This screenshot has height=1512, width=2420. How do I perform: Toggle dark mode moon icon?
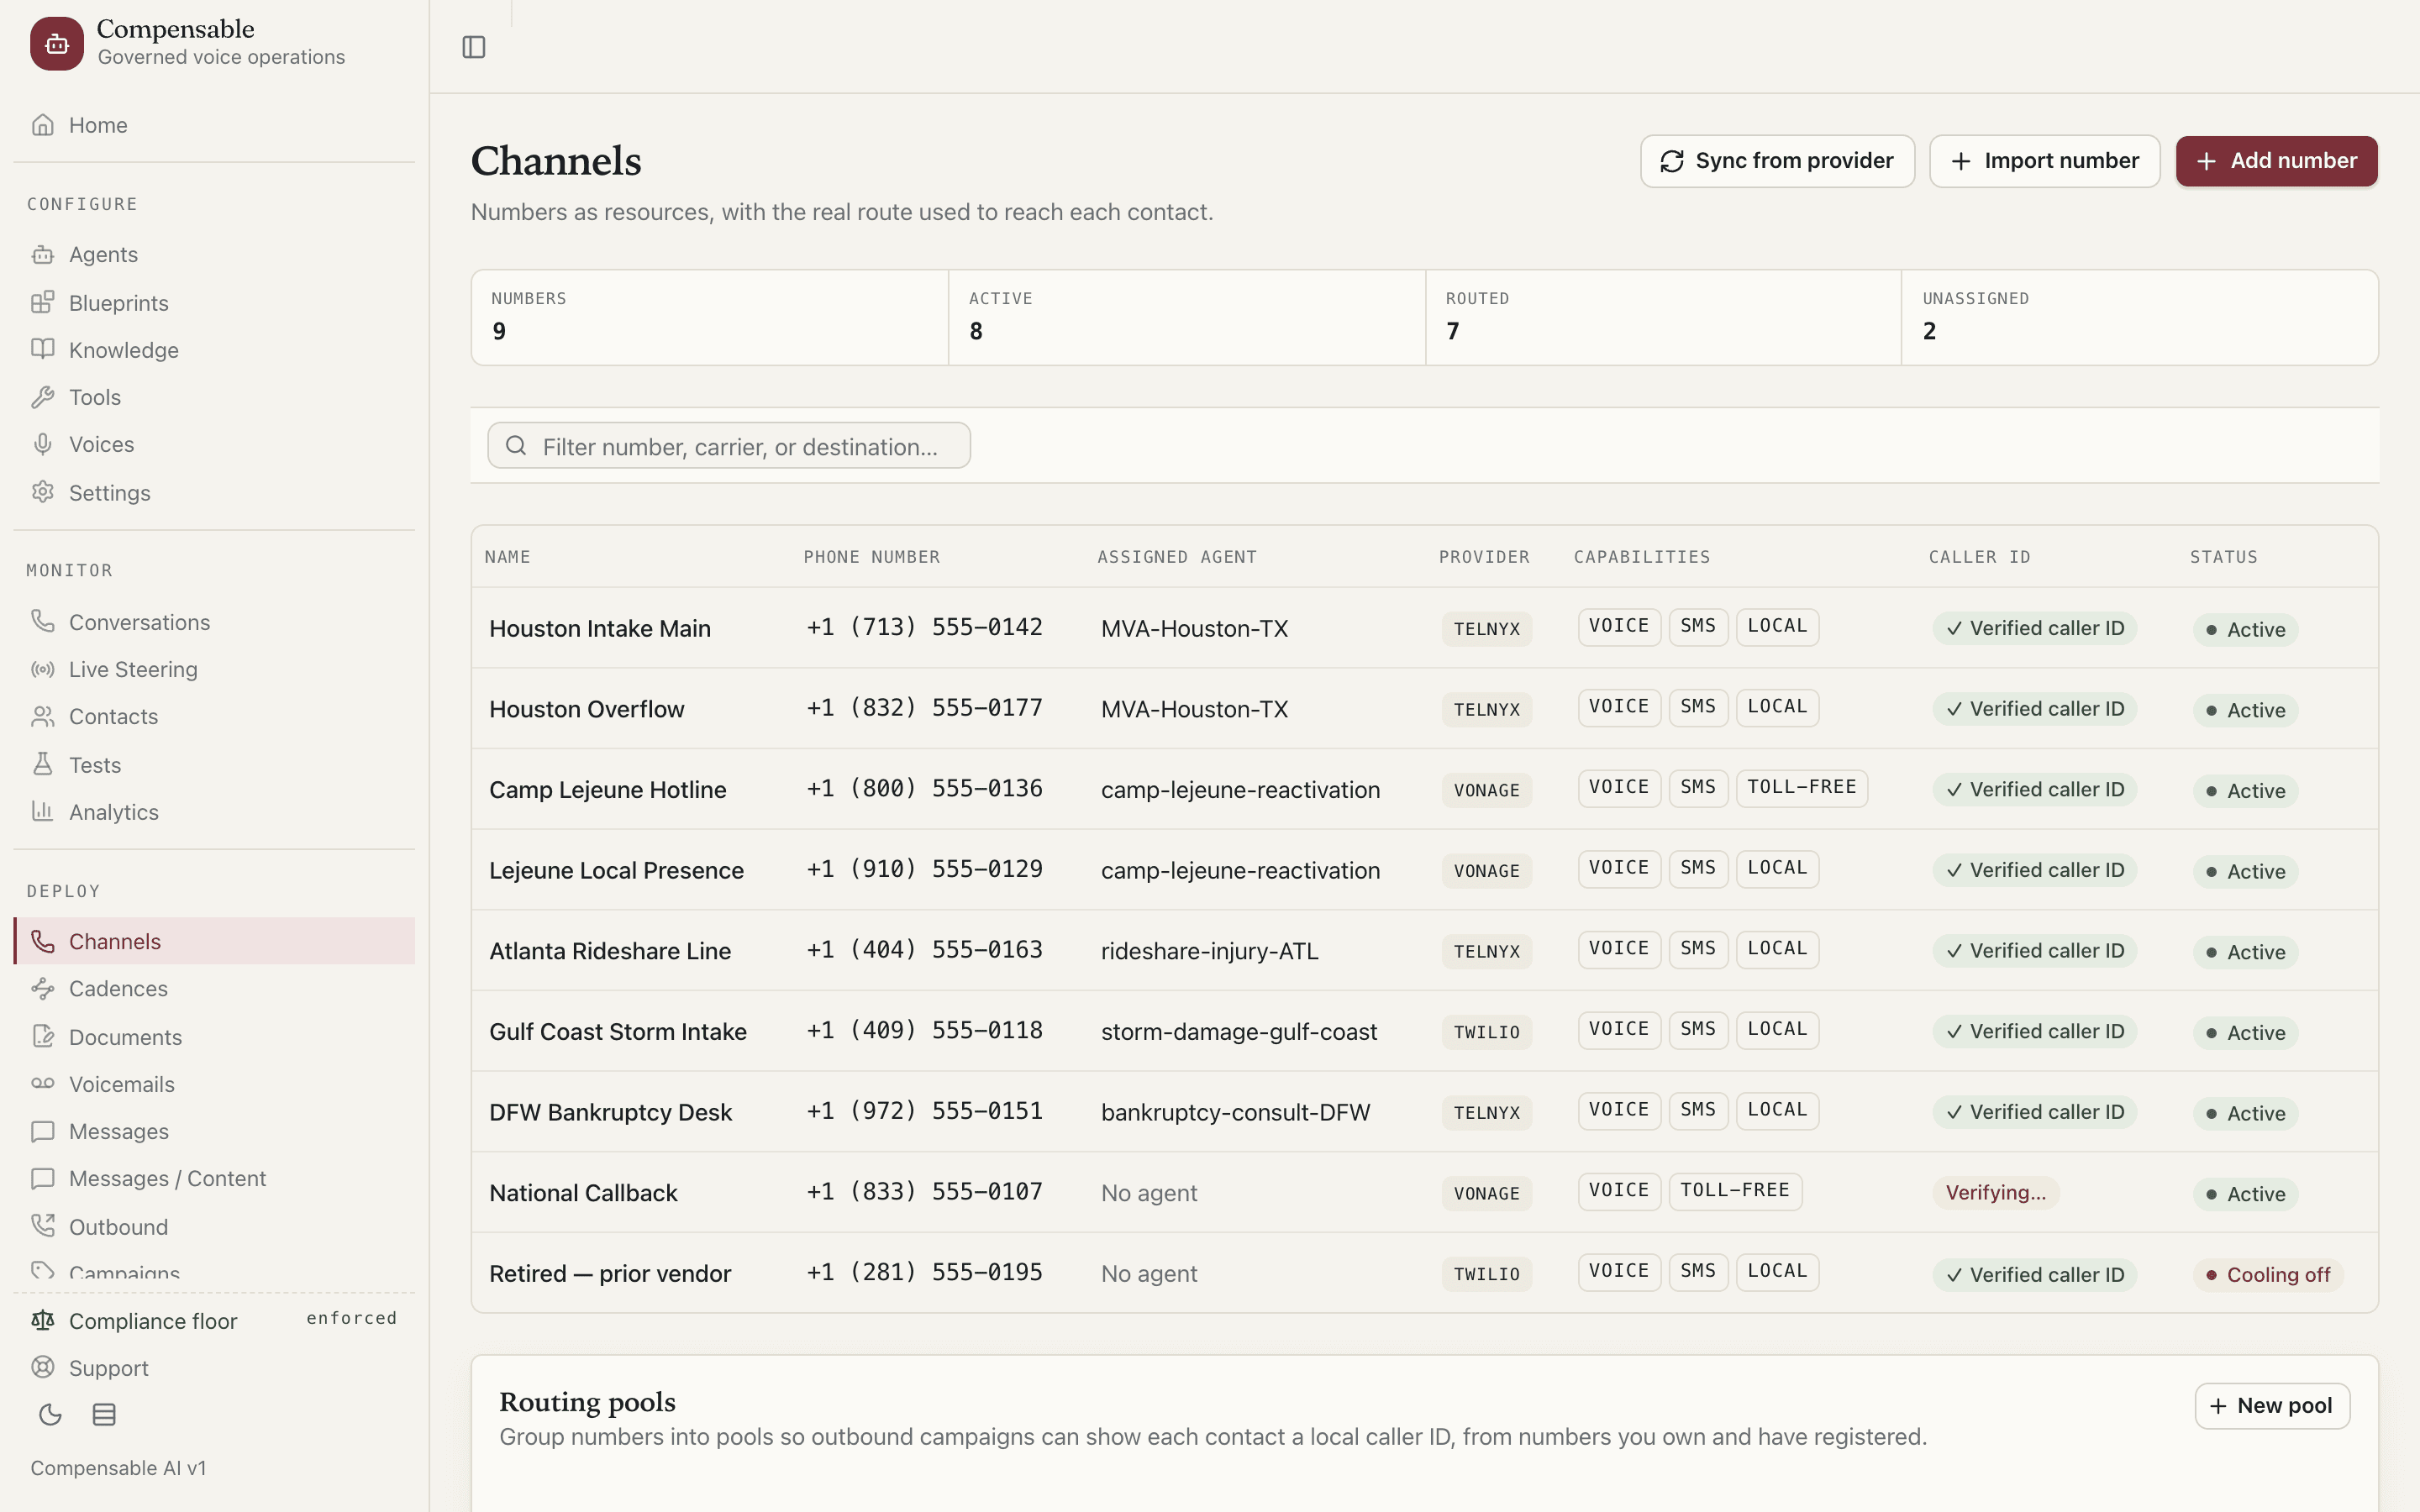pos(50,1414)
